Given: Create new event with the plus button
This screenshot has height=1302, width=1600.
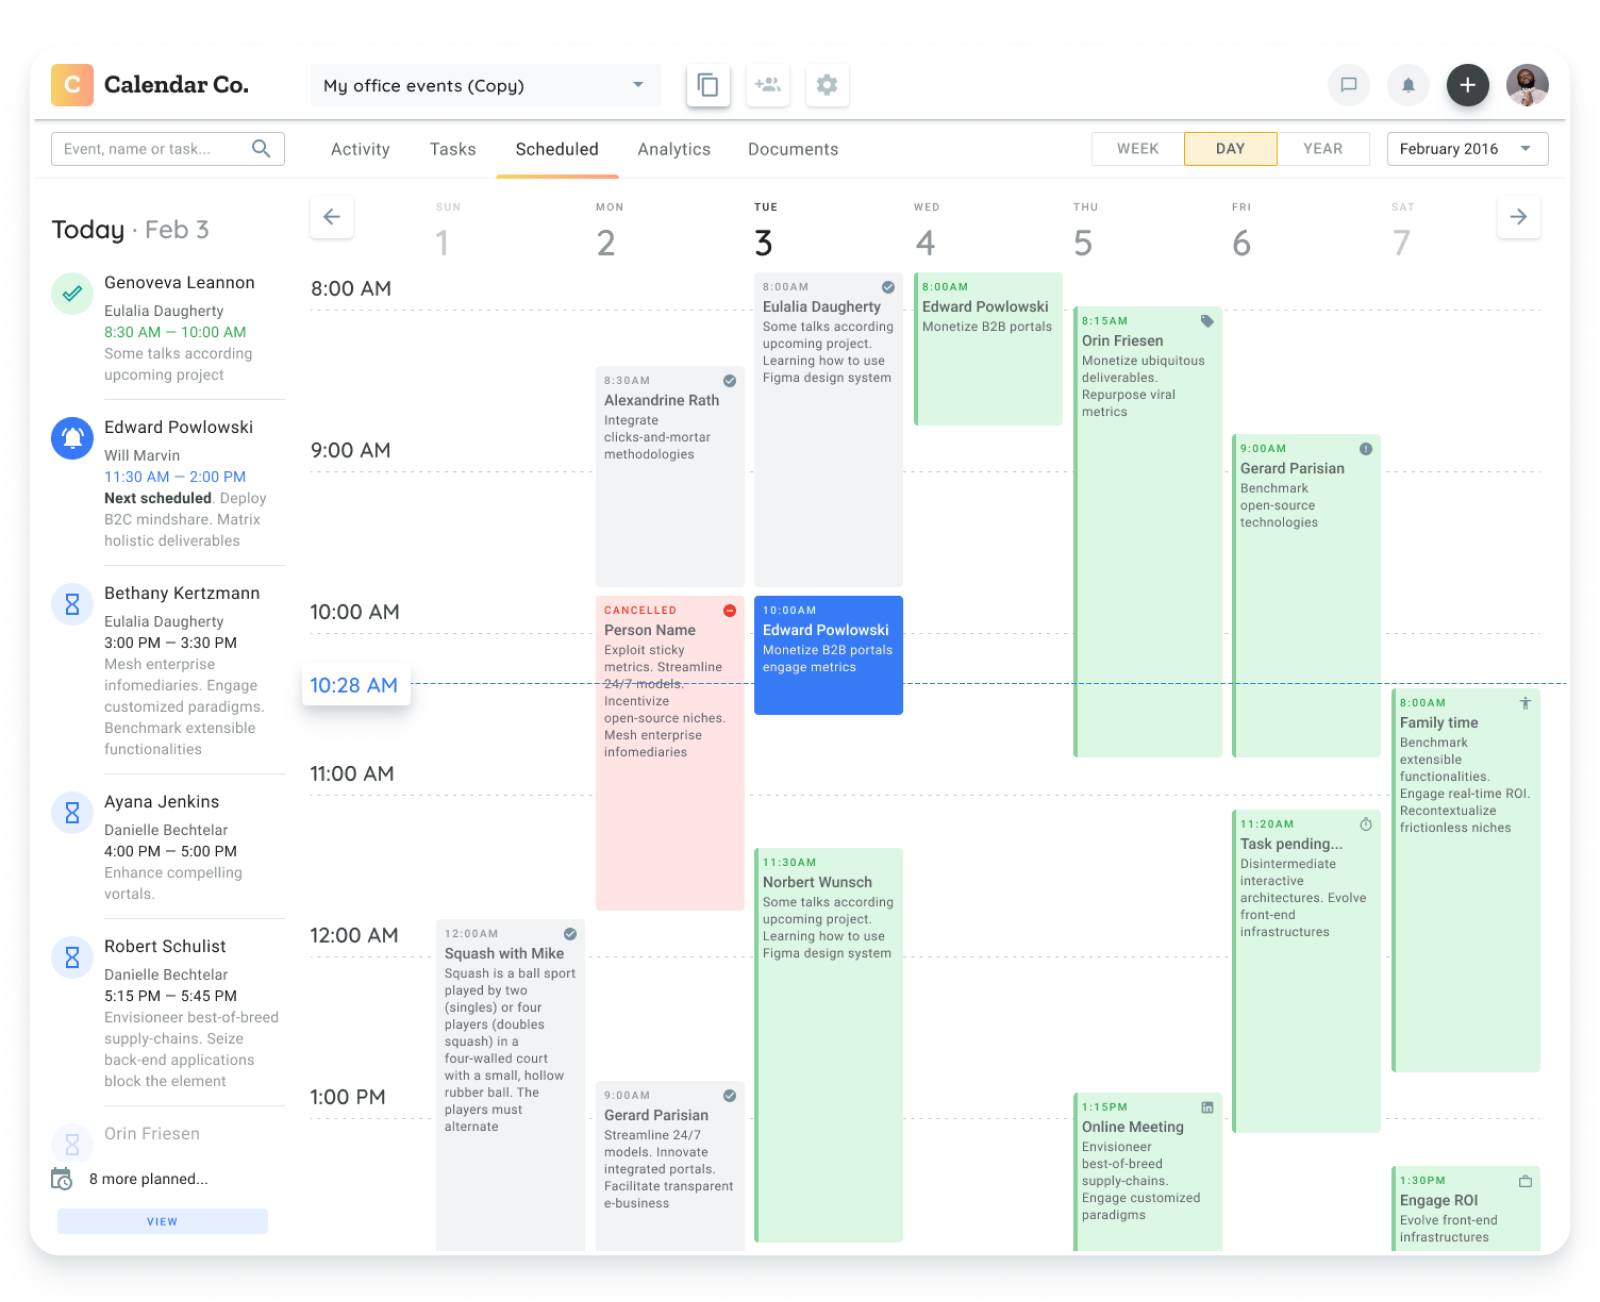Looking at the screenshot, I should [1468, 85].
